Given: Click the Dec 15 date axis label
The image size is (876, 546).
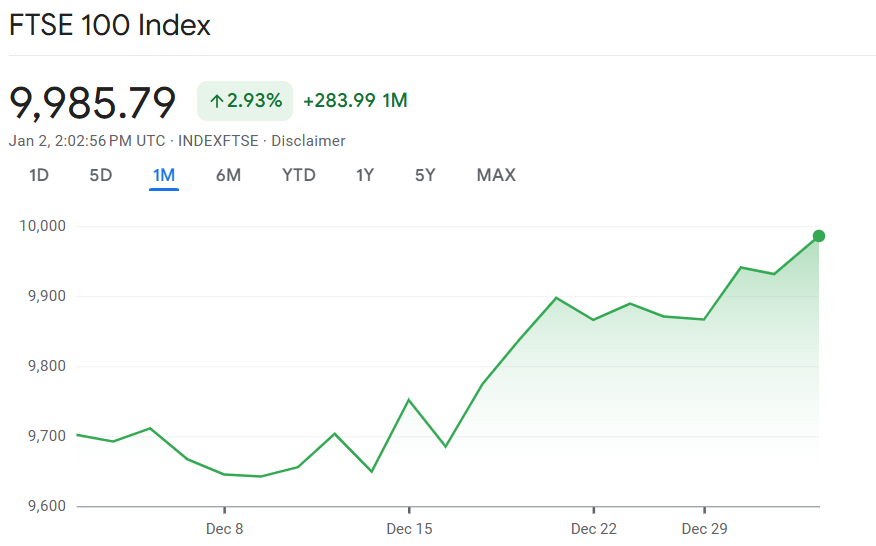Looking at the screenshot, I should [409, 528].
